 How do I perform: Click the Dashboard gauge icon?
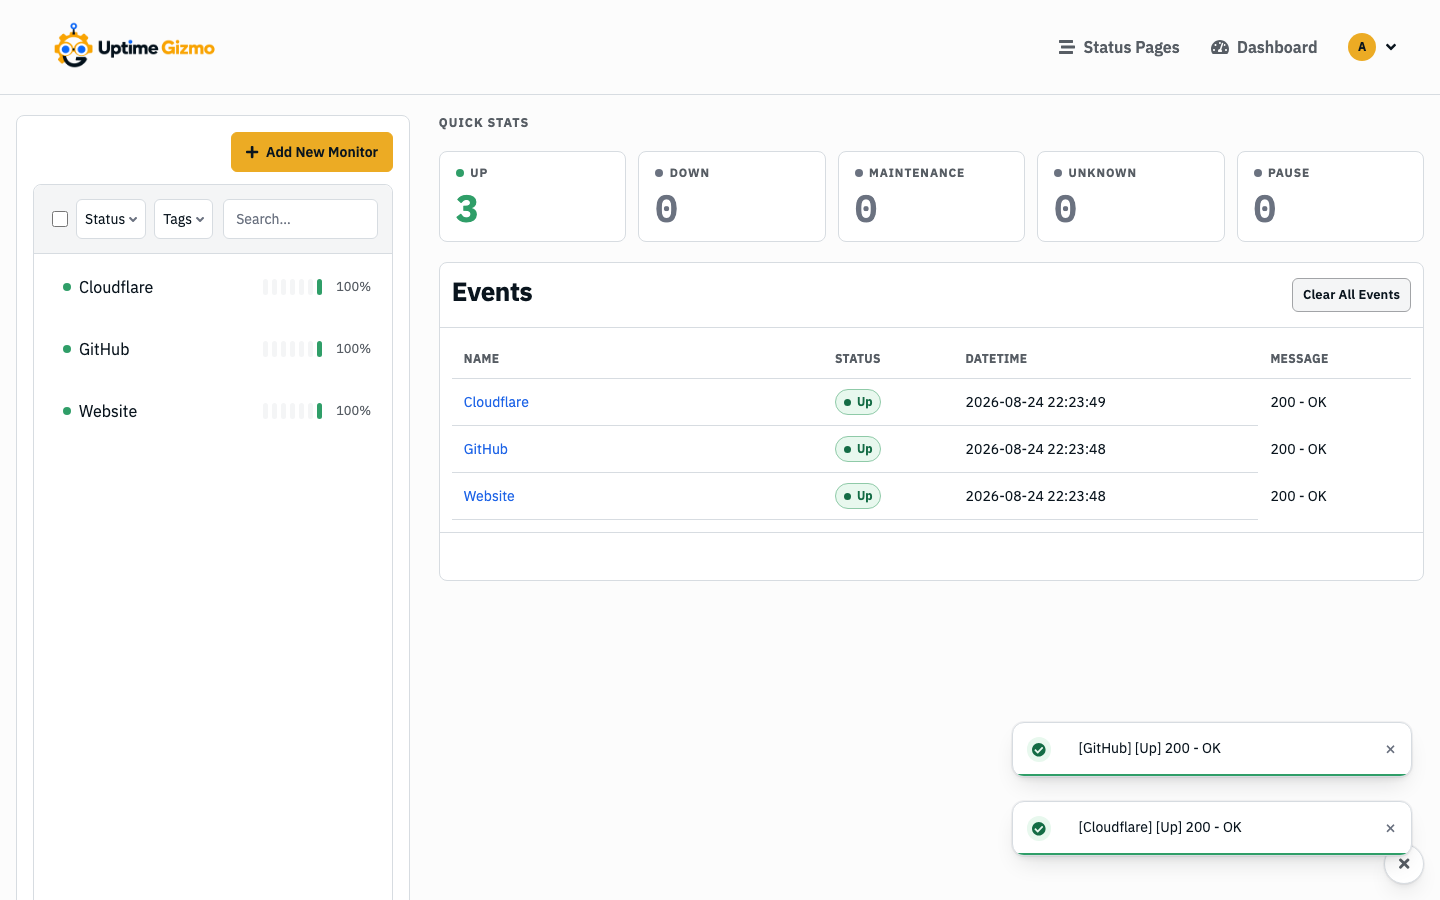tap(1220, 47)
